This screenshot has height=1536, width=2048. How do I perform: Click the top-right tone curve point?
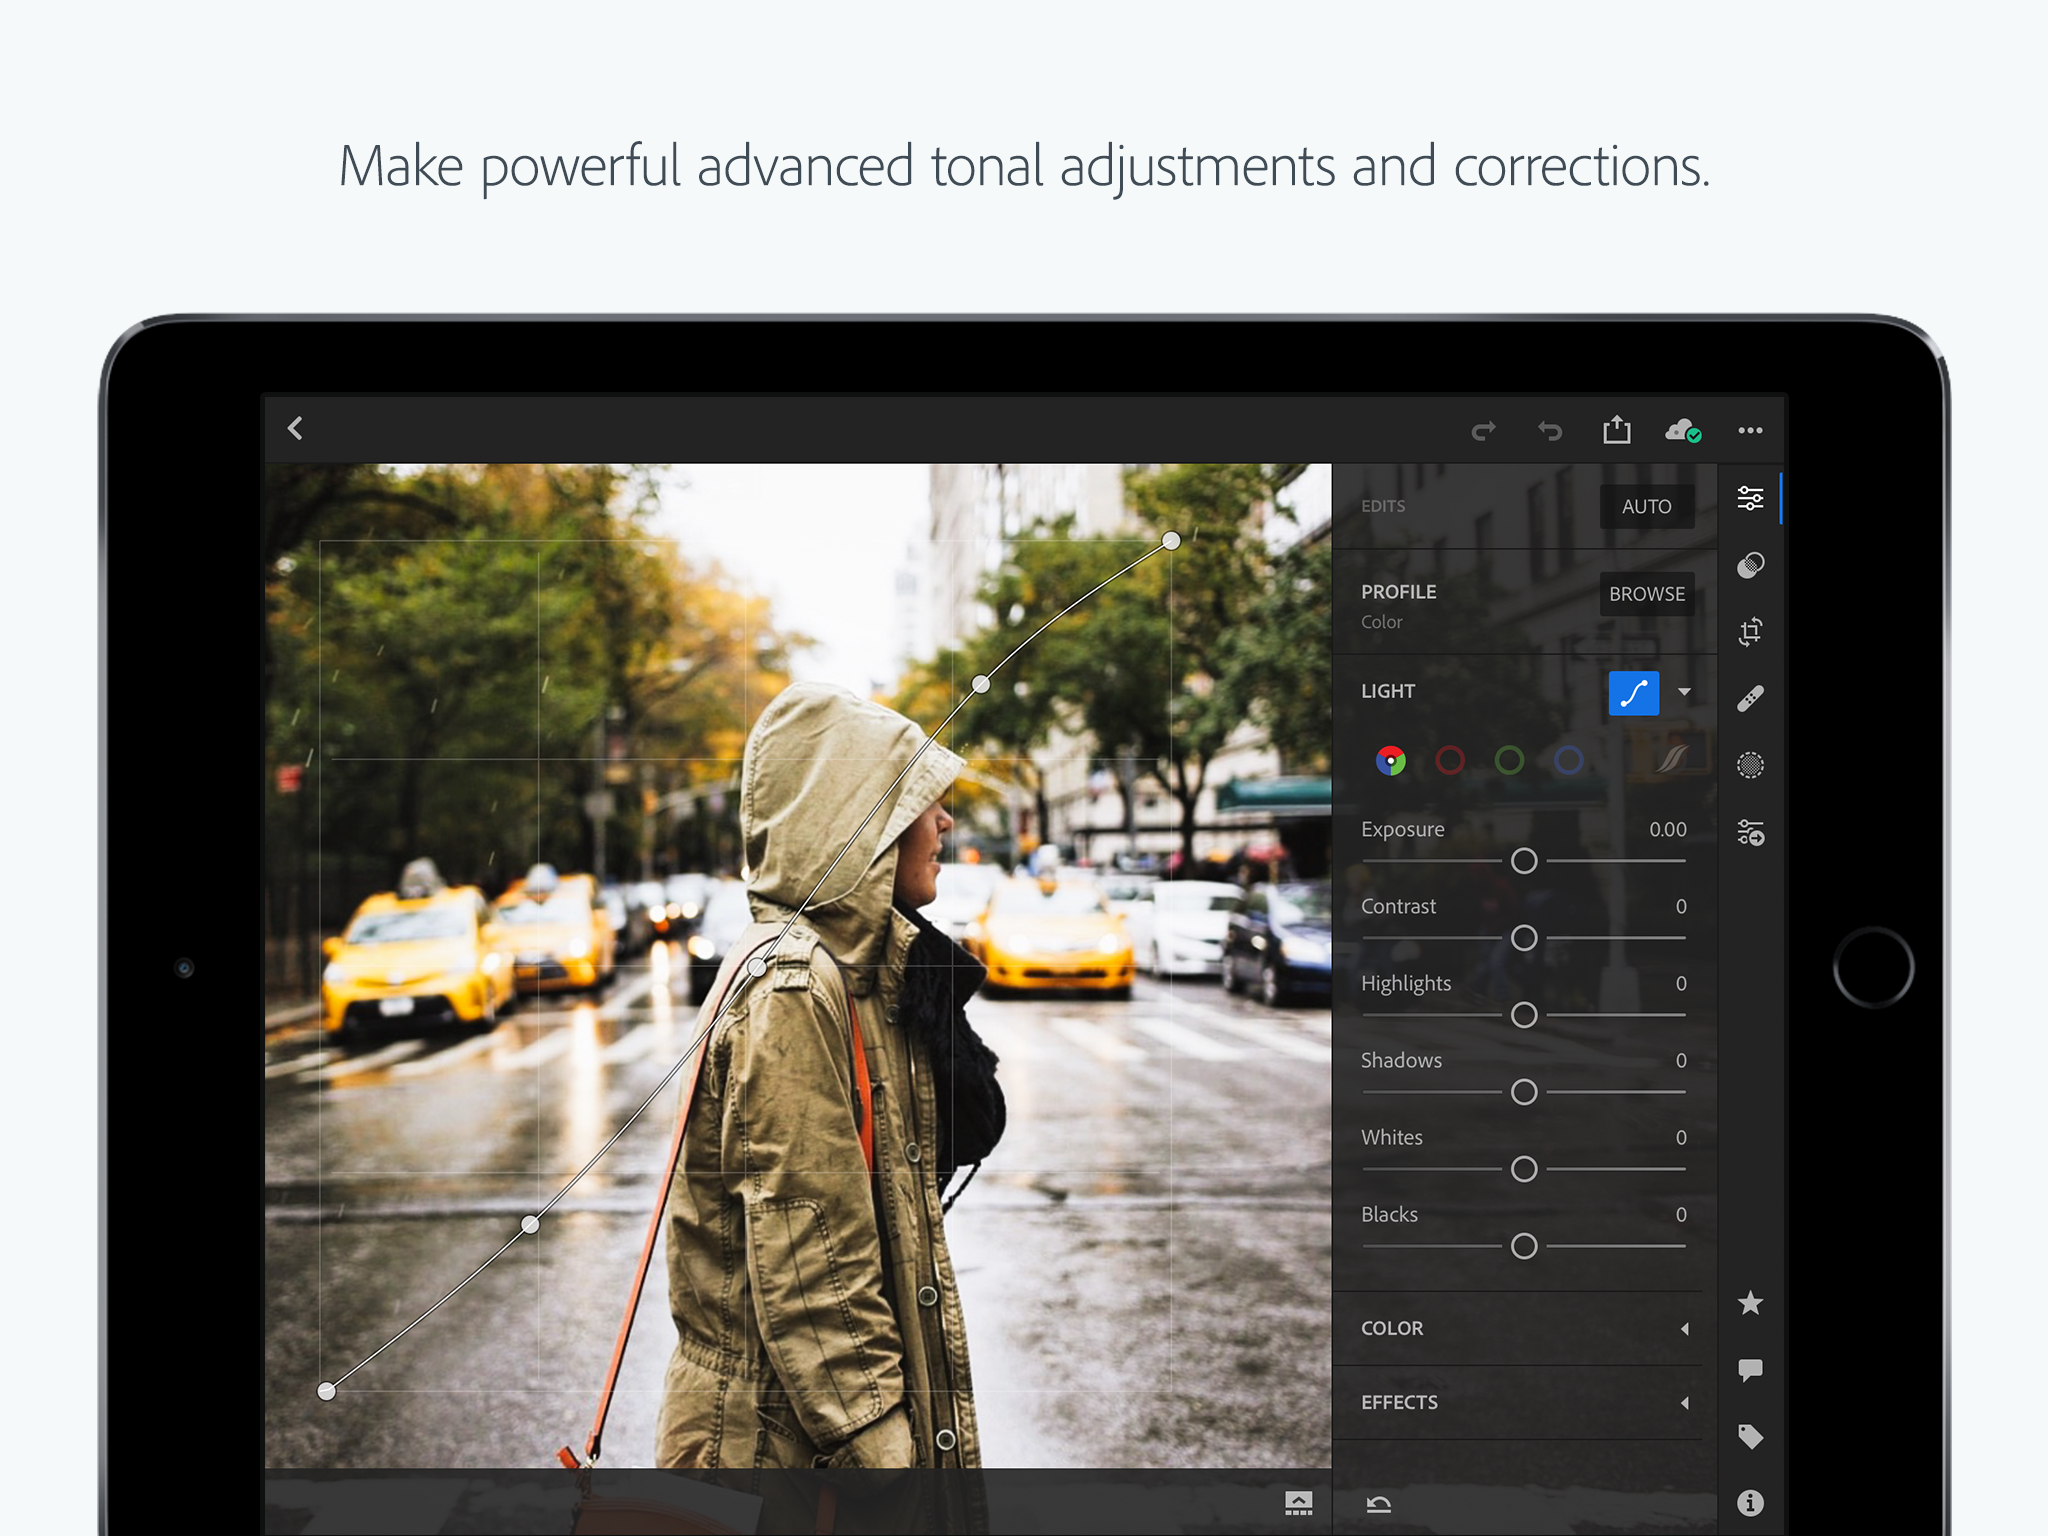[1171, 541]
